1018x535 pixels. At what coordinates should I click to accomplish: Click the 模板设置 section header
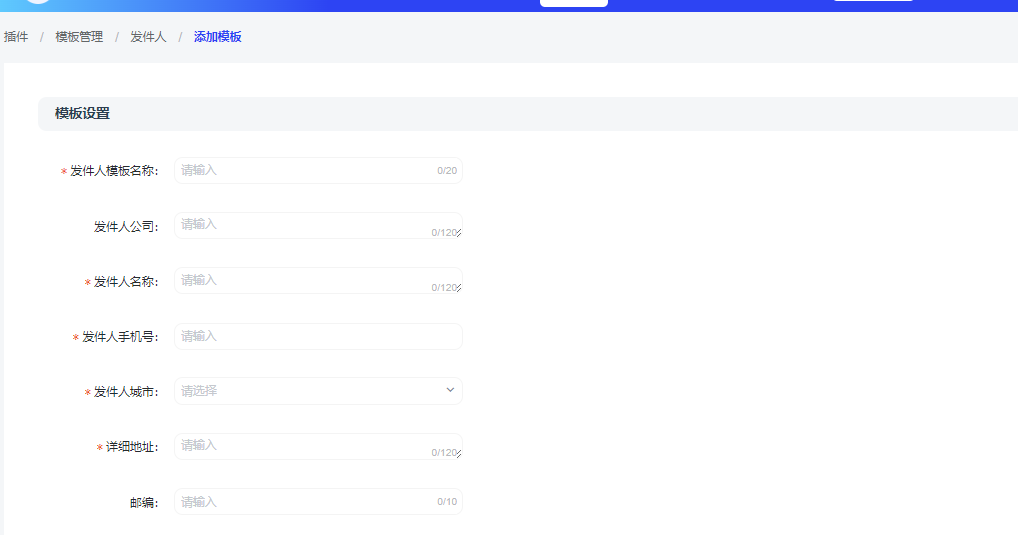click(82, 114)
